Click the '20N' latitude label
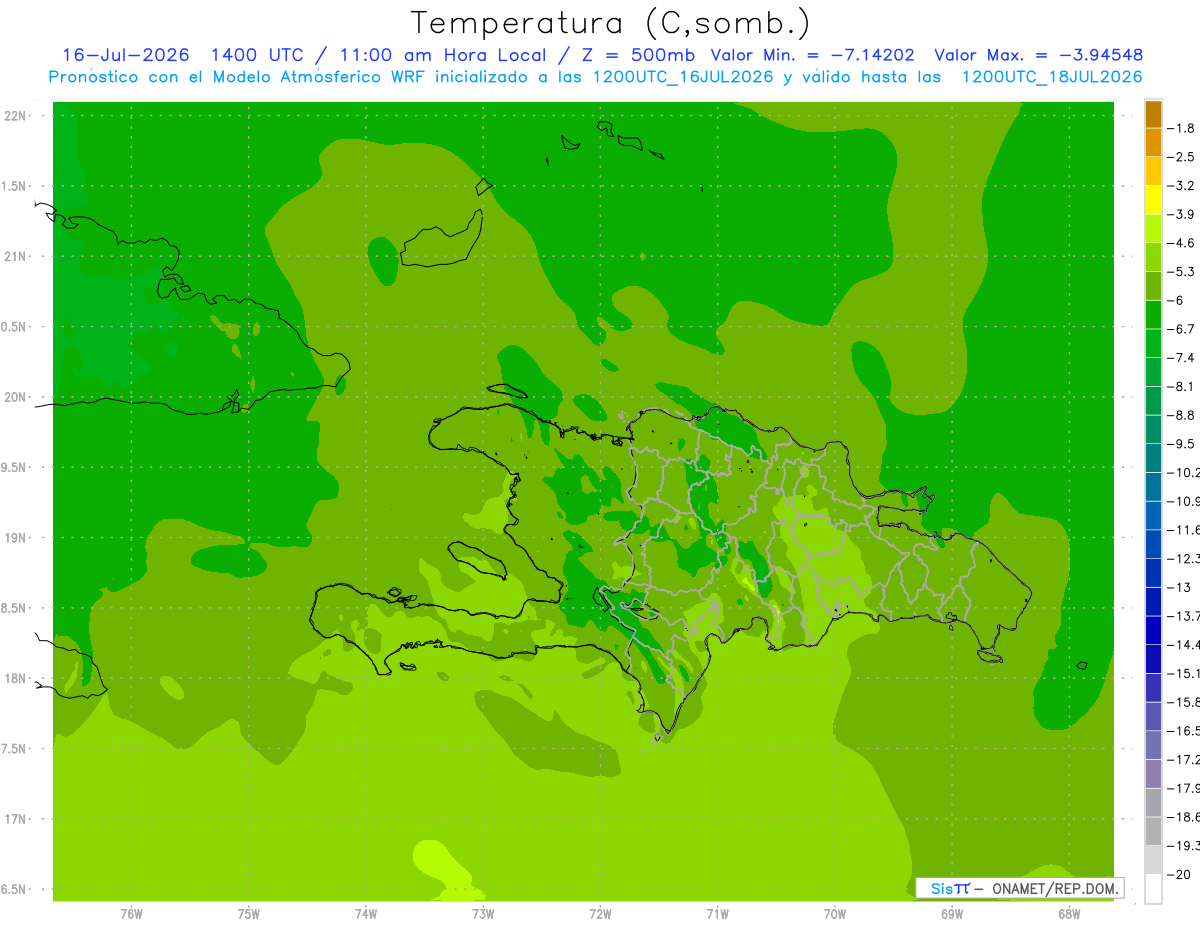Viewport: 1200px width, 927px height. click(x=16, y=397)
